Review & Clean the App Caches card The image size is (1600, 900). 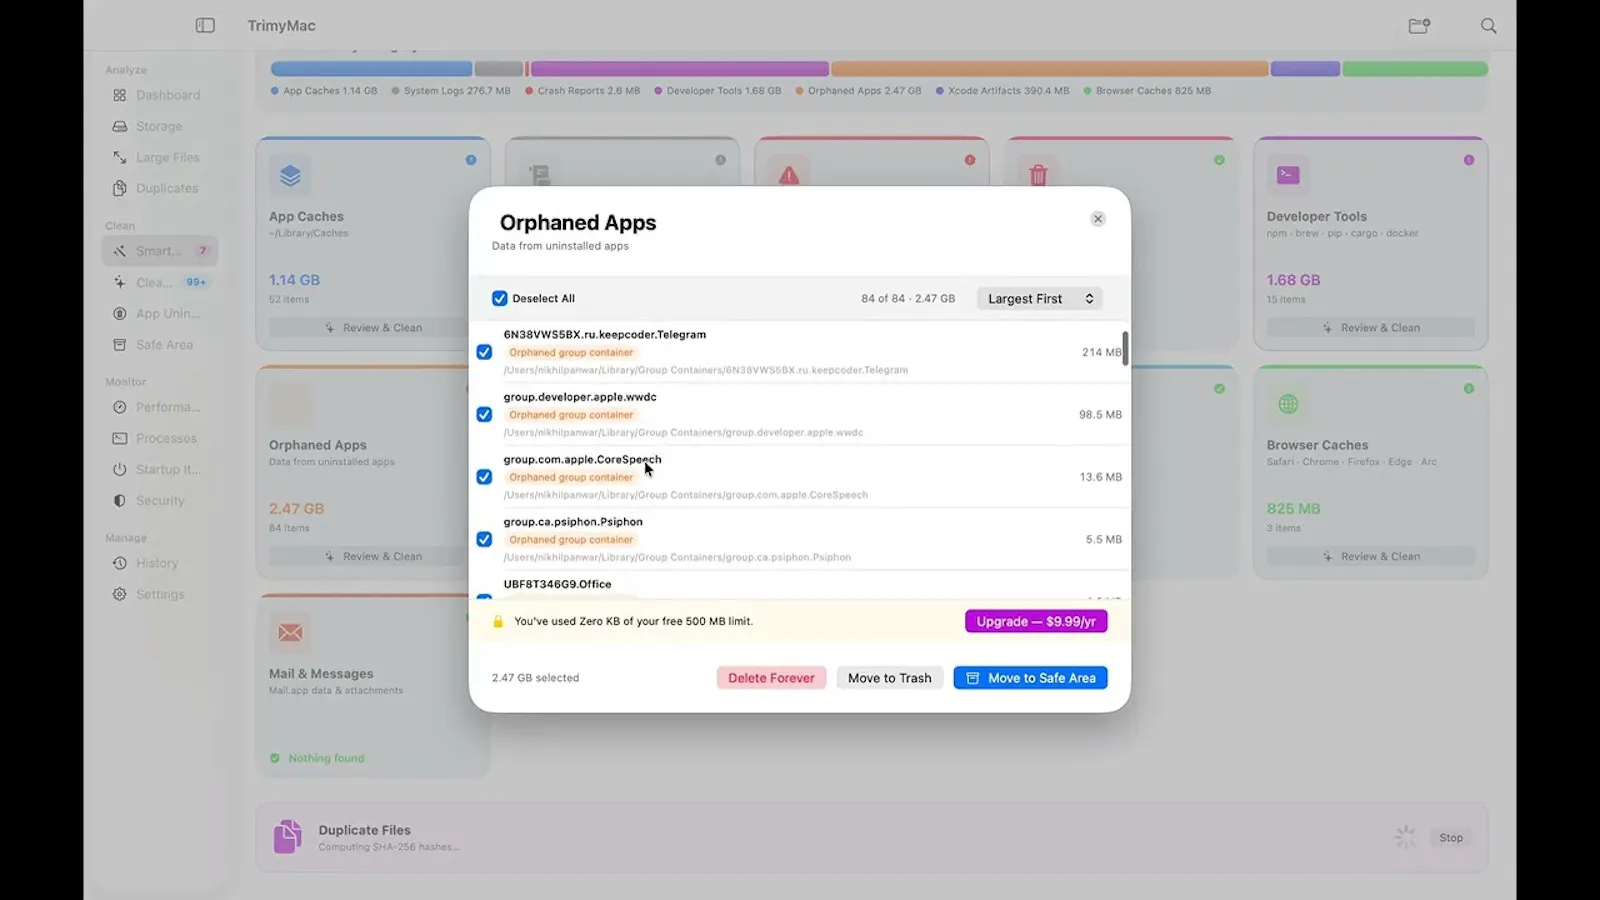[x=373, y=327]
